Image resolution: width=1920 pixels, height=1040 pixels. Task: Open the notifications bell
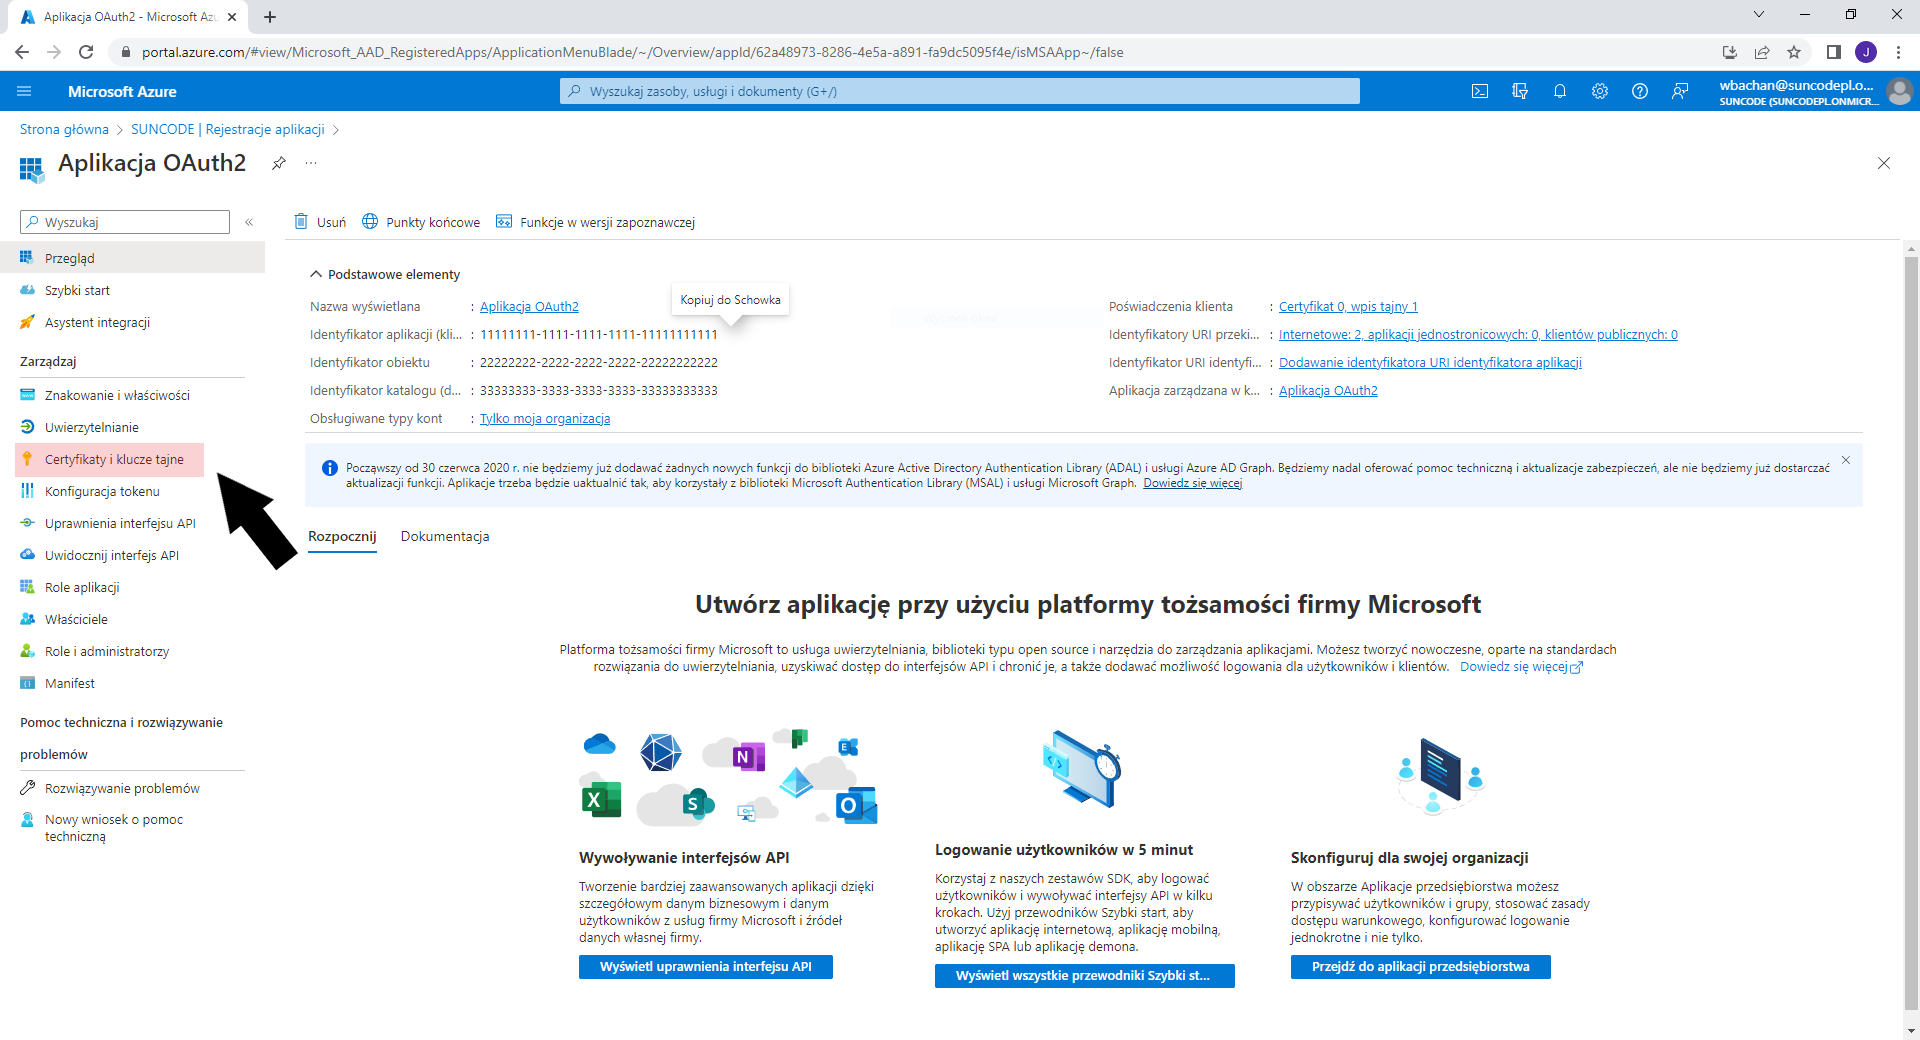pyautogui.click(x=1560, y=91)
